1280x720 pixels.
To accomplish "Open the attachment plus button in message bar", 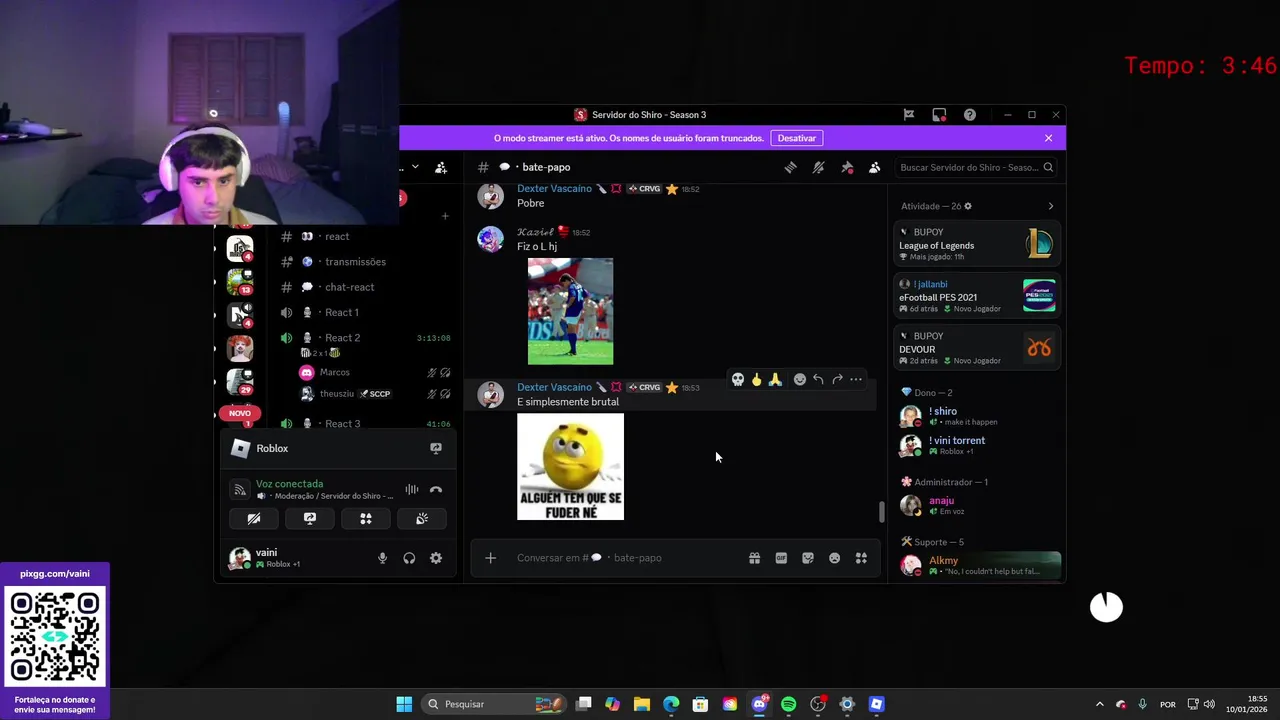I will 490,558.
